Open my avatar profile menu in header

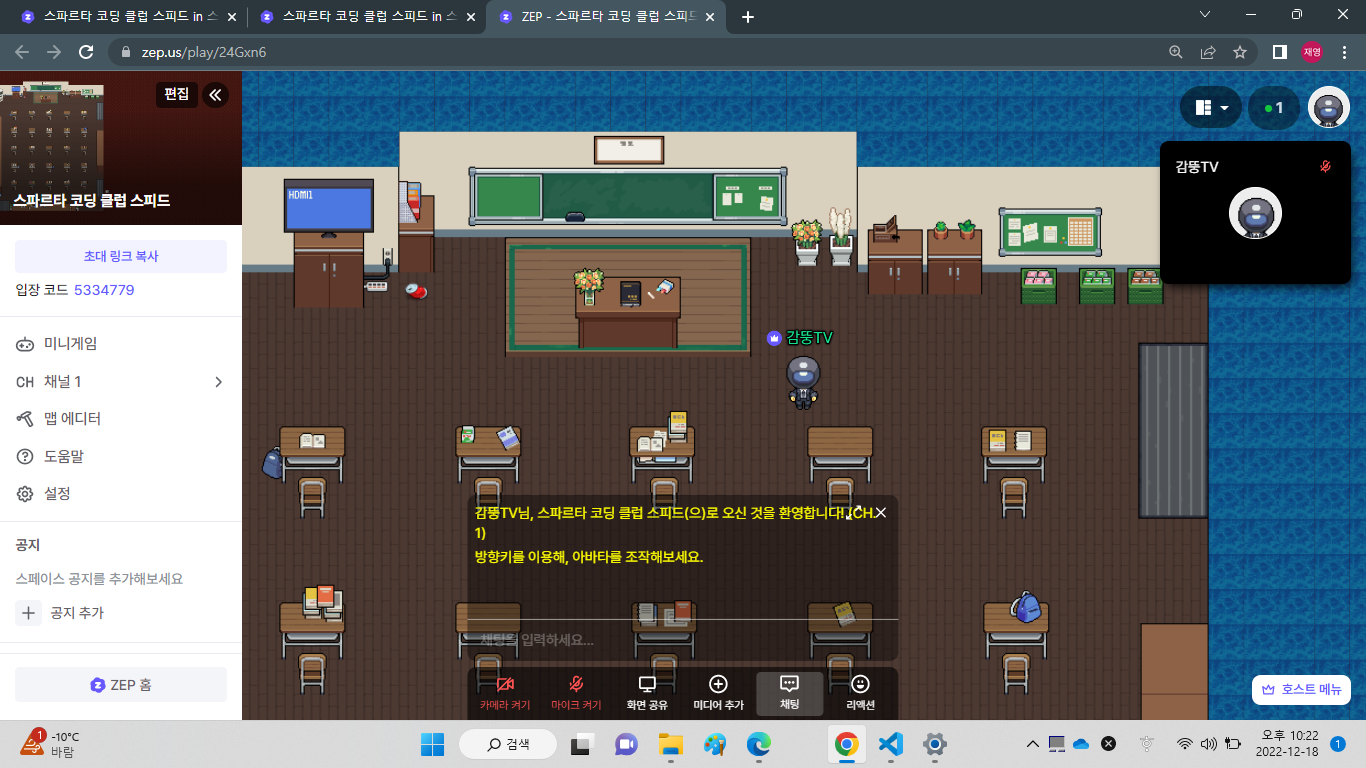coord(1329,108)
